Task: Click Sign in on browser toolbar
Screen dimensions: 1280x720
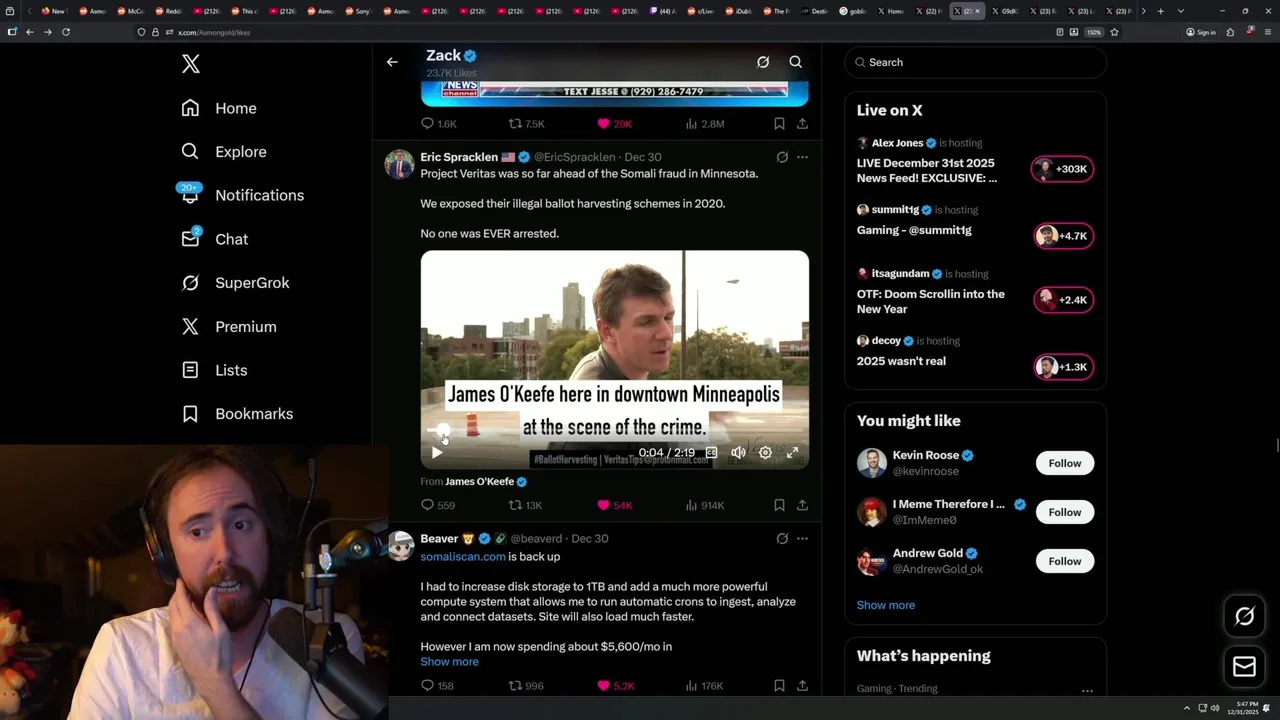Action: tap(1201, 32)
